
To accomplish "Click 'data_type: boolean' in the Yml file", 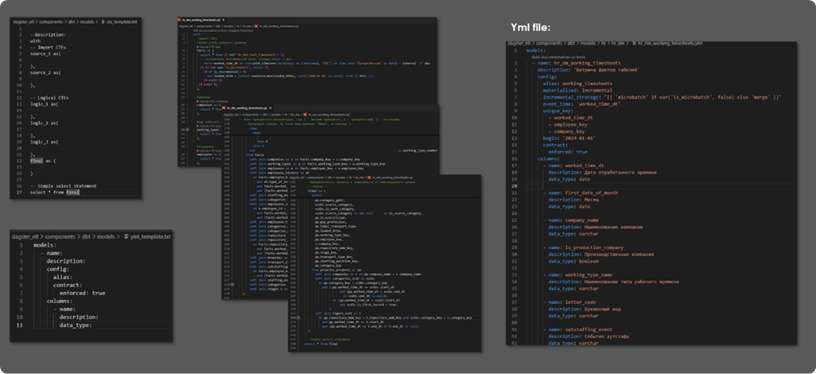I will pyautogui.click(x=572, y=261).
